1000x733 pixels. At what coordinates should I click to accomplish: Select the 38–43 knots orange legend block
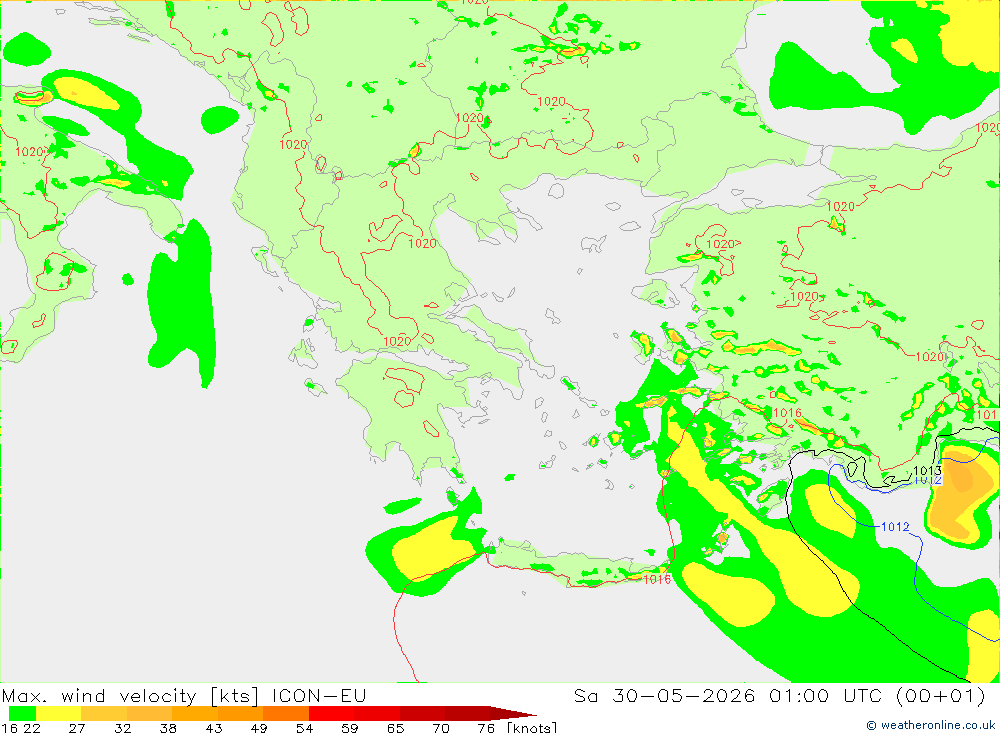[x=195, y=713]
